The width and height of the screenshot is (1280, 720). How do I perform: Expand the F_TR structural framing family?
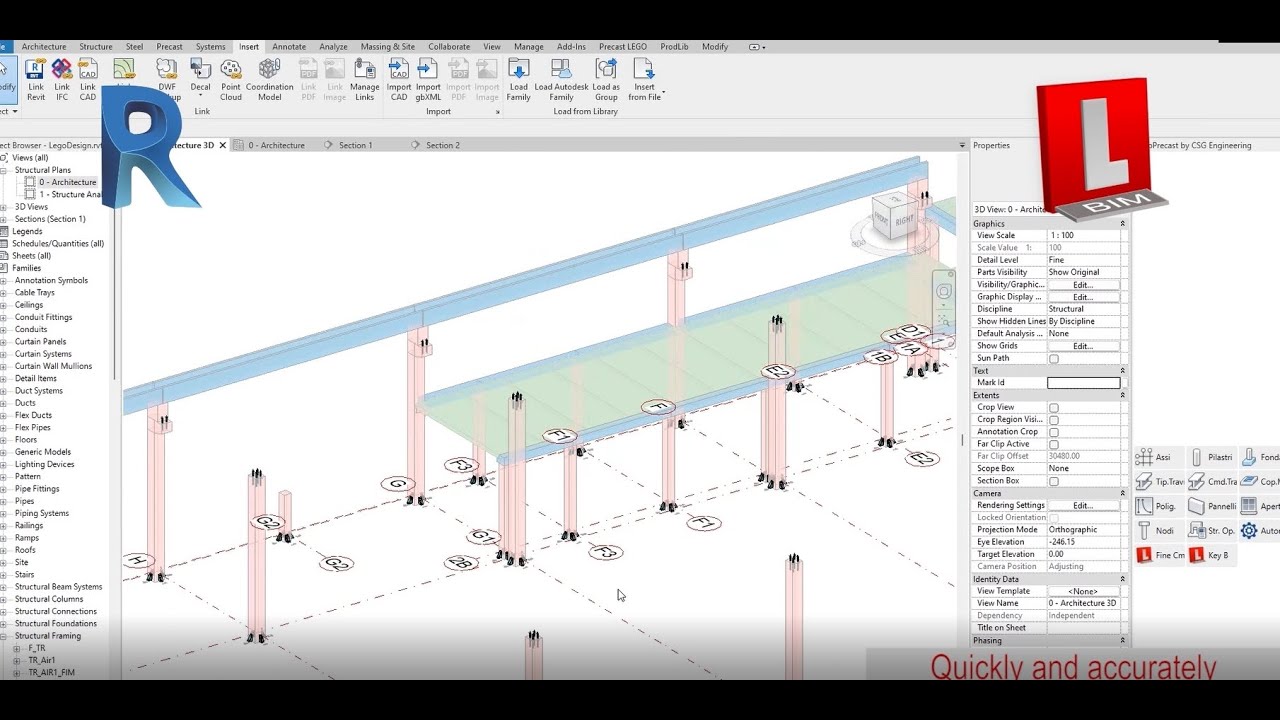coord(16,648)
